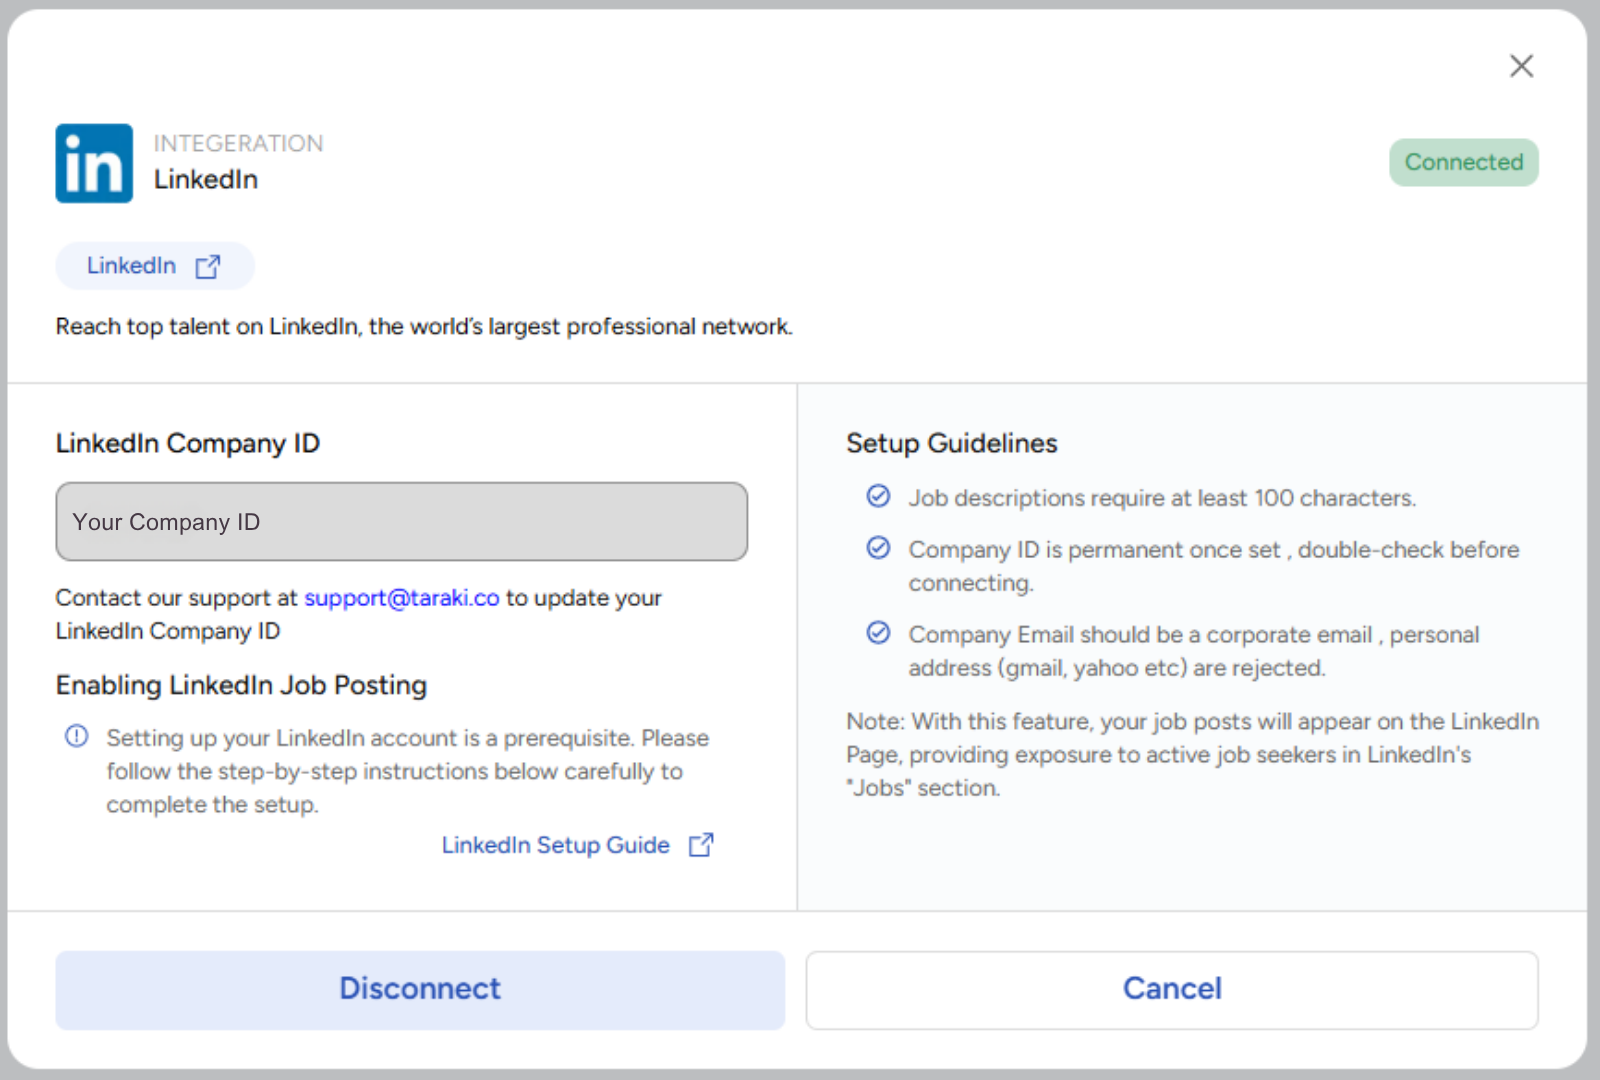Click the 'Enabling LinkedIn Job Posting' heading

click(241, 685)
